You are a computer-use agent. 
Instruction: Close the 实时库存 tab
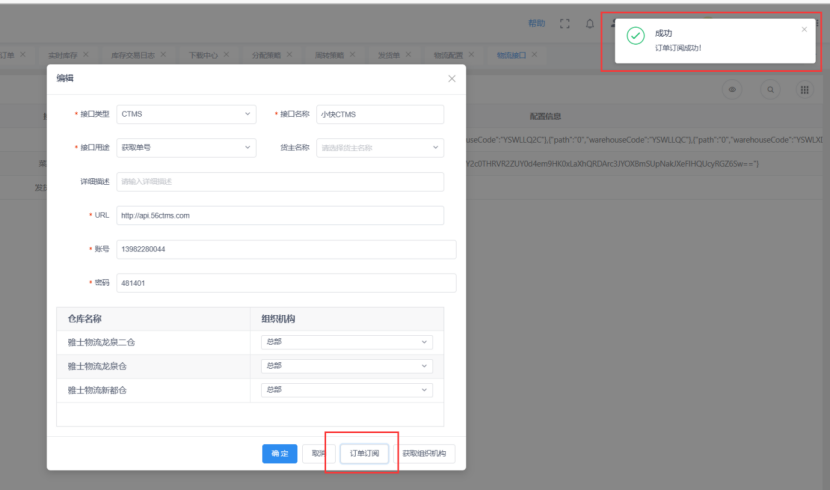pos(86,55)
